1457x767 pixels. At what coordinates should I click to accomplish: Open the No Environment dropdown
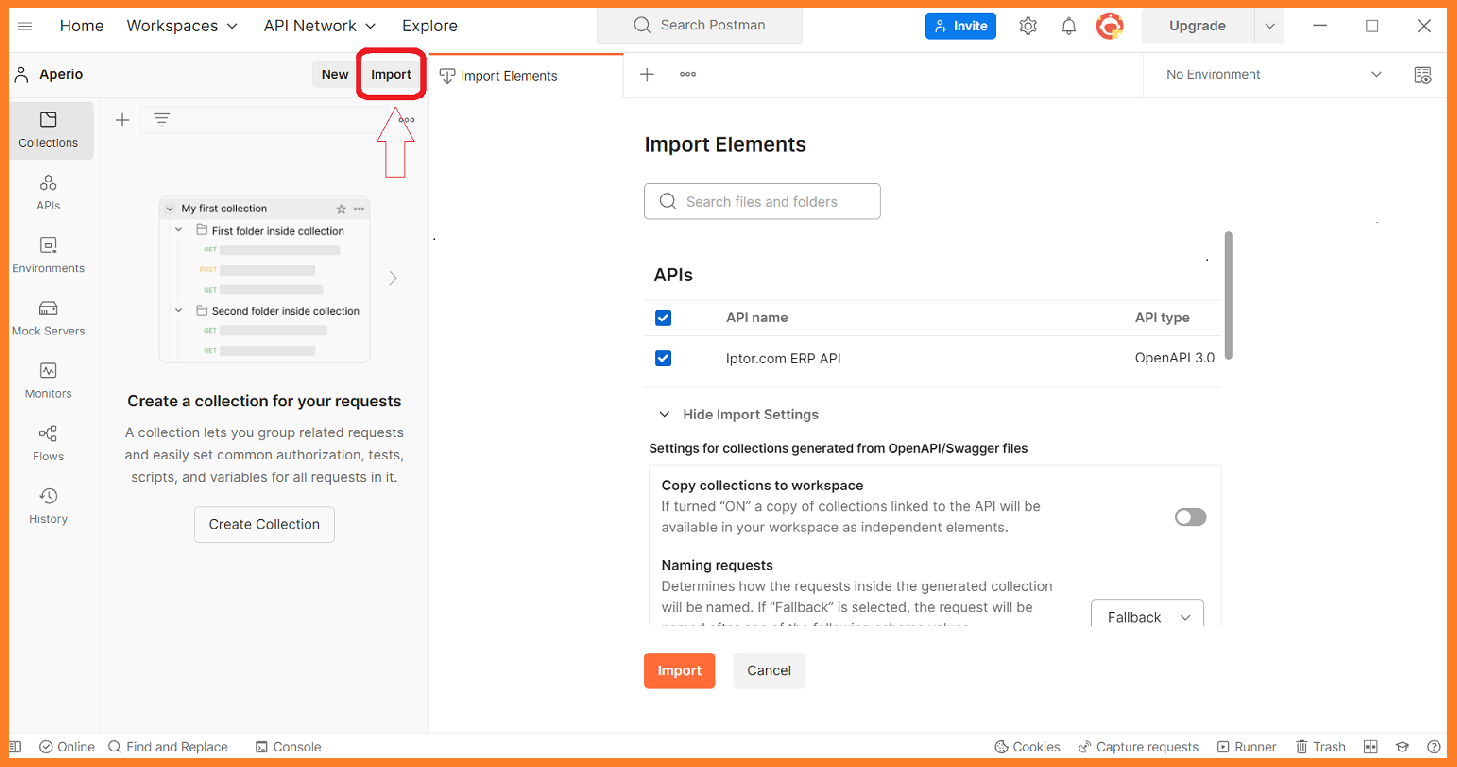[1273, 75]
